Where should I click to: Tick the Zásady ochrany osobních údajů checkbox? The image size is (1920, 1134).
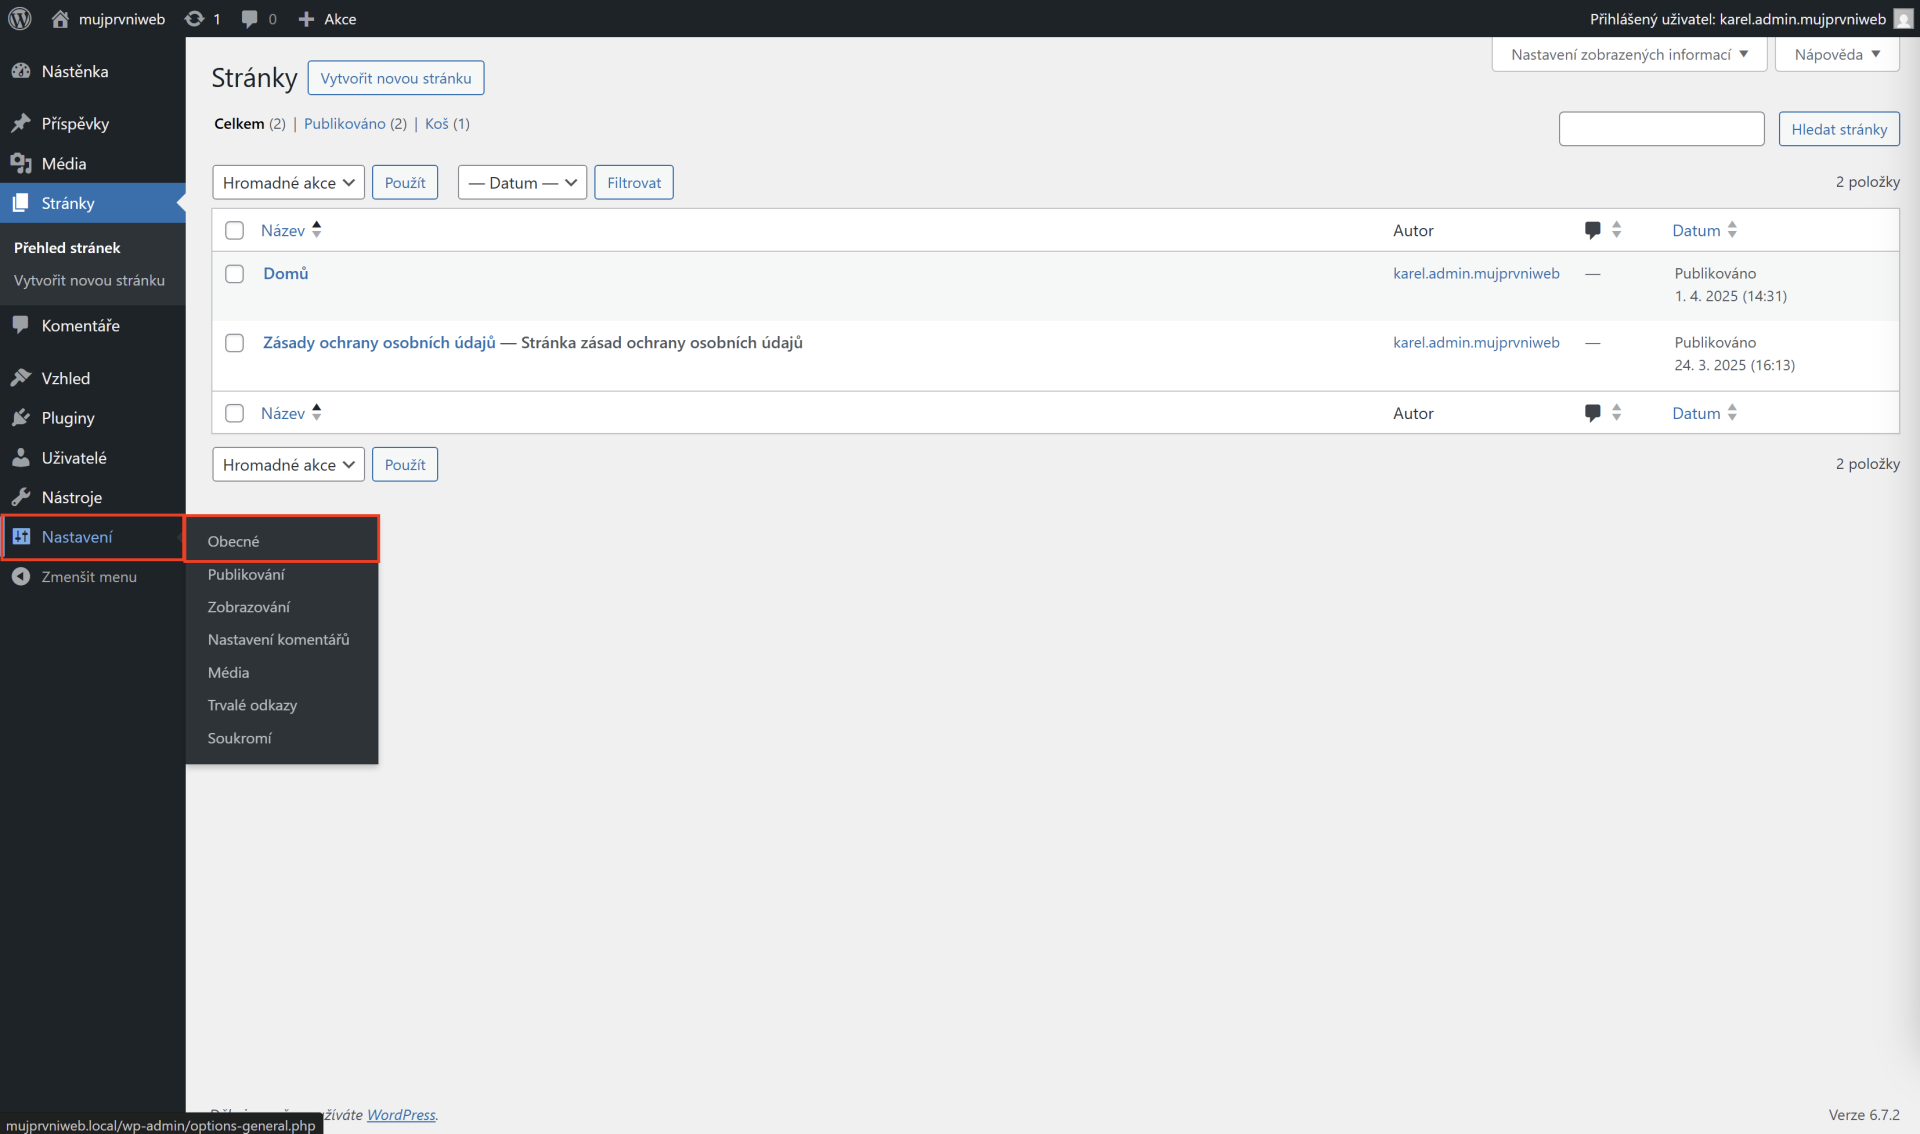click(235, 343)
